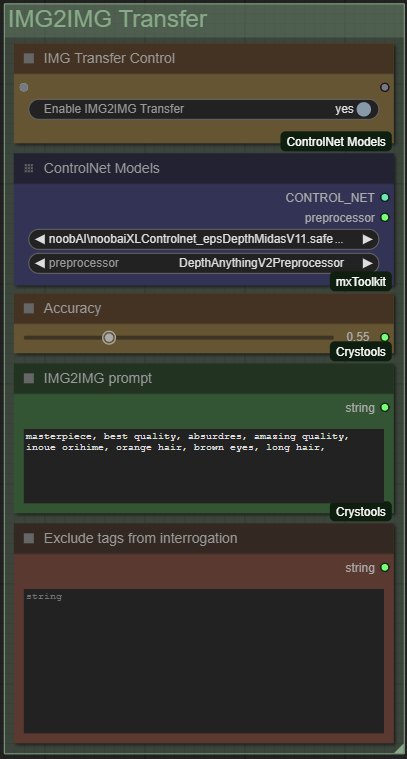Screen dimensions: 407x759
Task: Select the IMG2IMG Transfer group title
Action: 108,19
